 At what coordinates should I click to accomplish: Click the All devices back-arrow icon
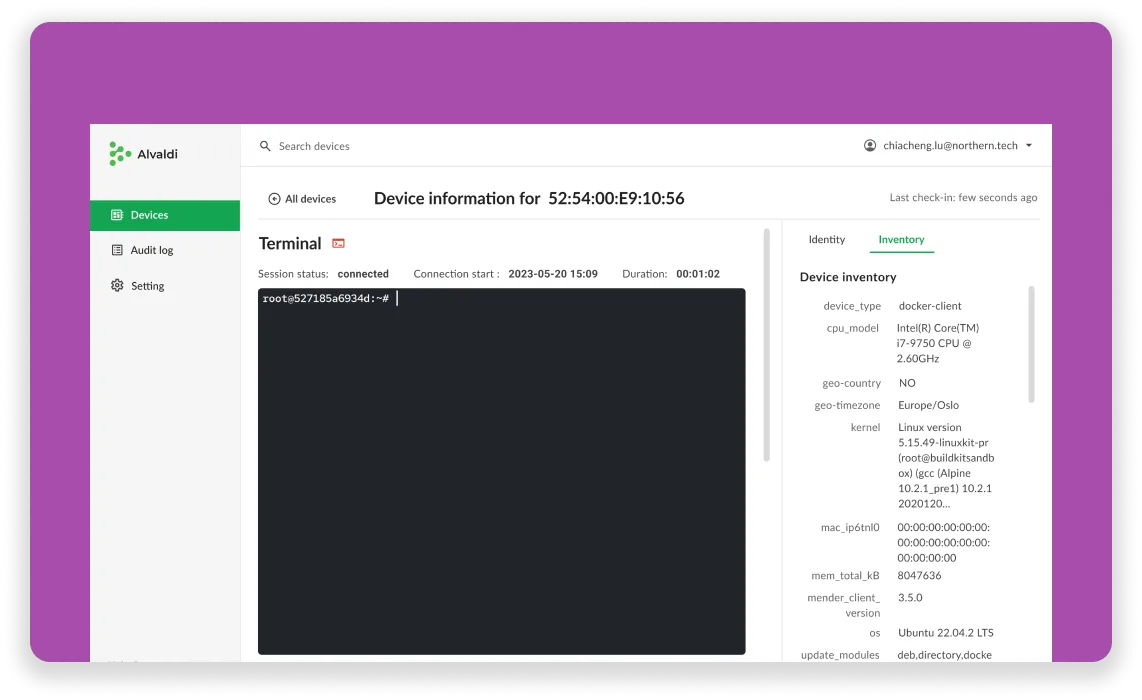[x=274, y=199]
